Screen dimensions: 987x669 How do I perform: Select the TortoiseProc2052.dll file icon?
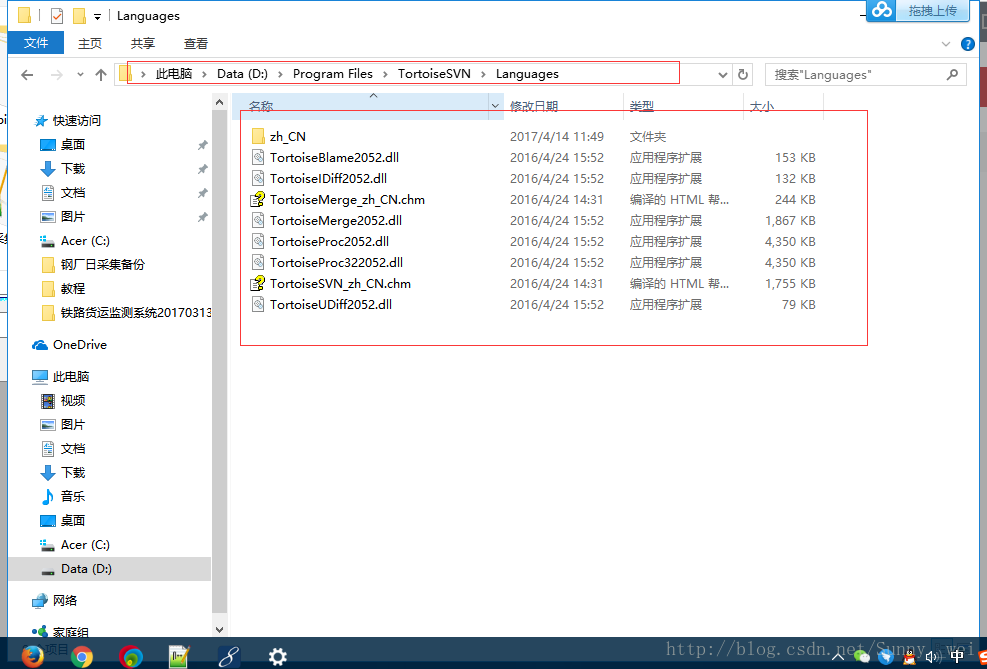257,242
